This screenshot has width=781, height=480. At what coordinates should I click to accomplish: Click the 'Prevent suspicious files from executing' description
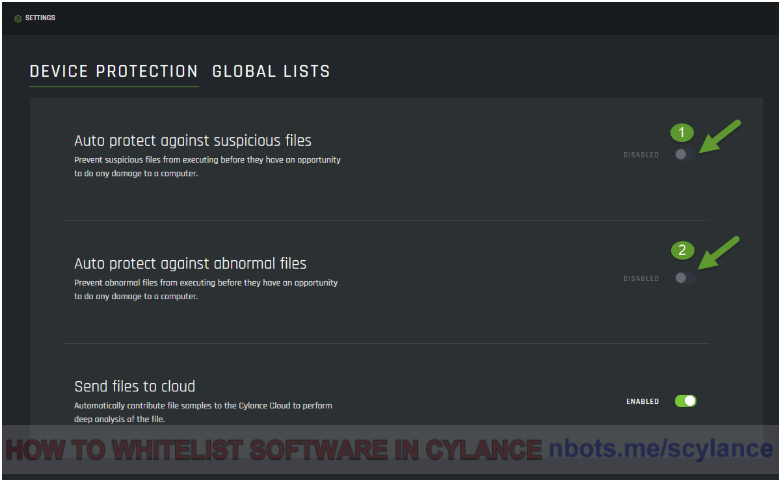pyautogui.click(x=207, y=167)
